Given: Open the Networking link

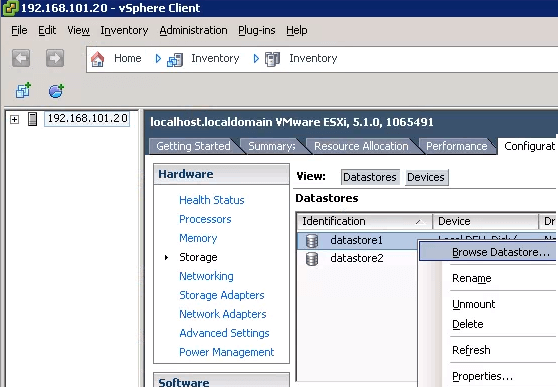Looking at the screenshot, I should pos(206,276).
